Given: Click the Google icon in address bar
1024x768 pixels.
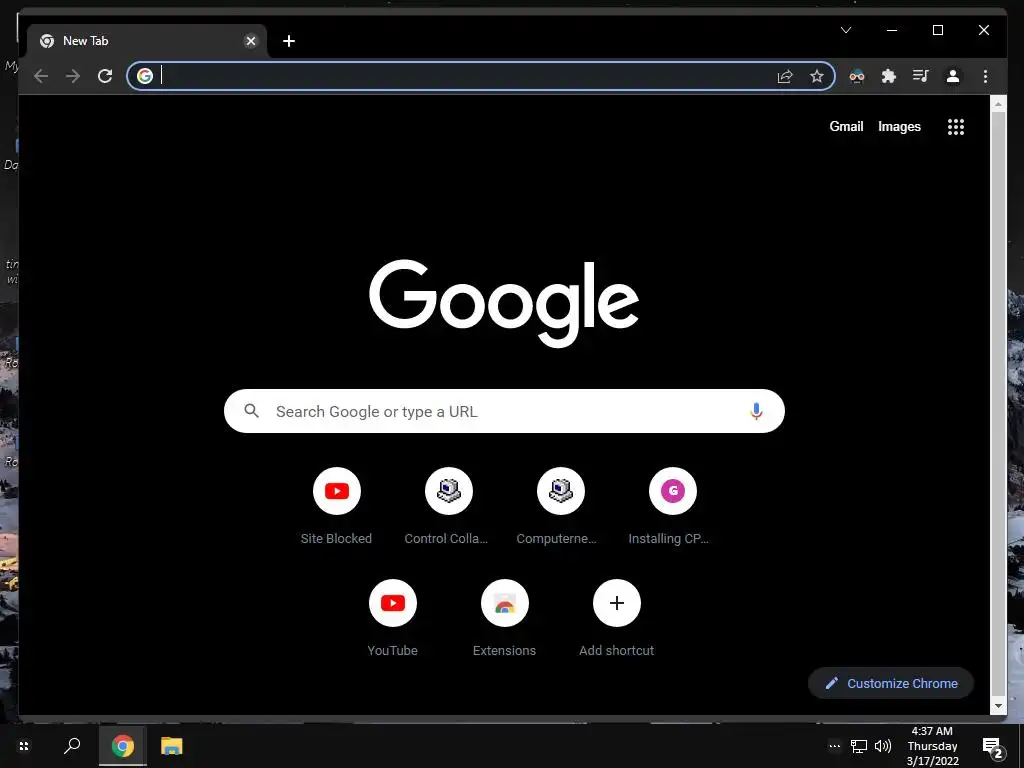Looking at the screenshot, I should [145, 76].
